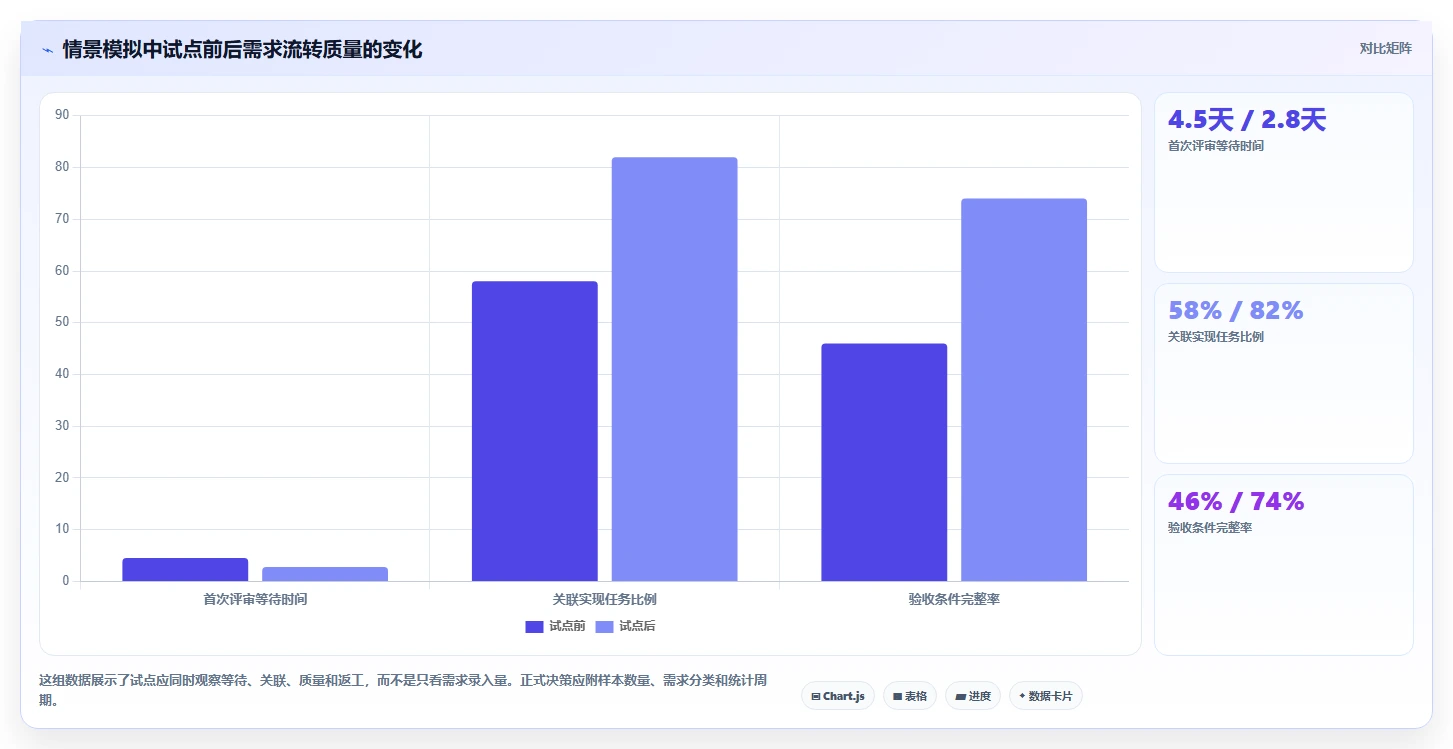Image resolution: width=1453 pixels, height=749 pixels.
Task: Click 试点后 bar for 关联实现任务比例
Action: pyautogui.click(x=675, y=369)
